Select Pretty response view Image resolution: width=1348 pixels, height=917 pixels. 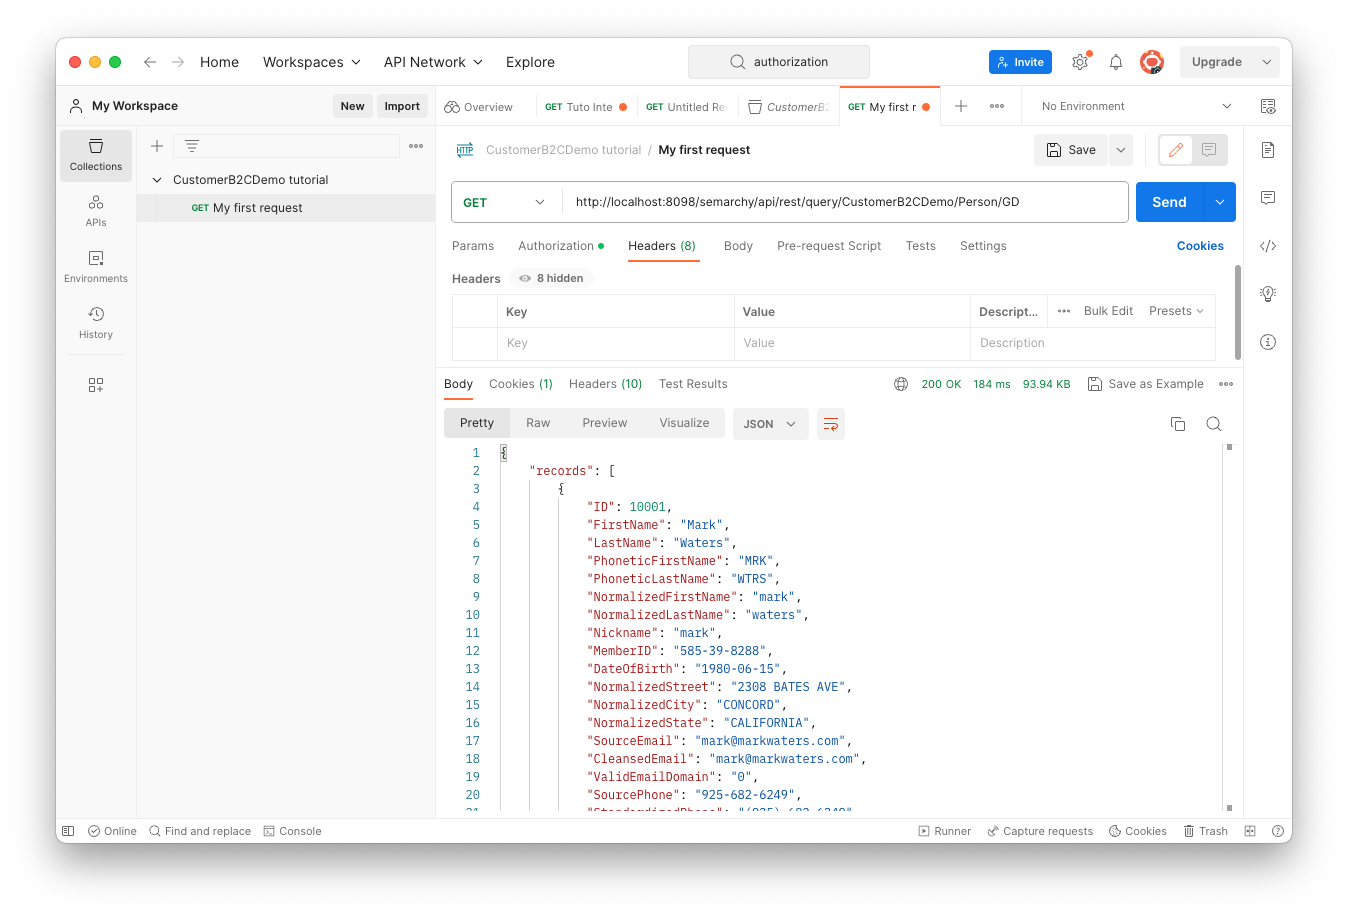tap(477, 423)
